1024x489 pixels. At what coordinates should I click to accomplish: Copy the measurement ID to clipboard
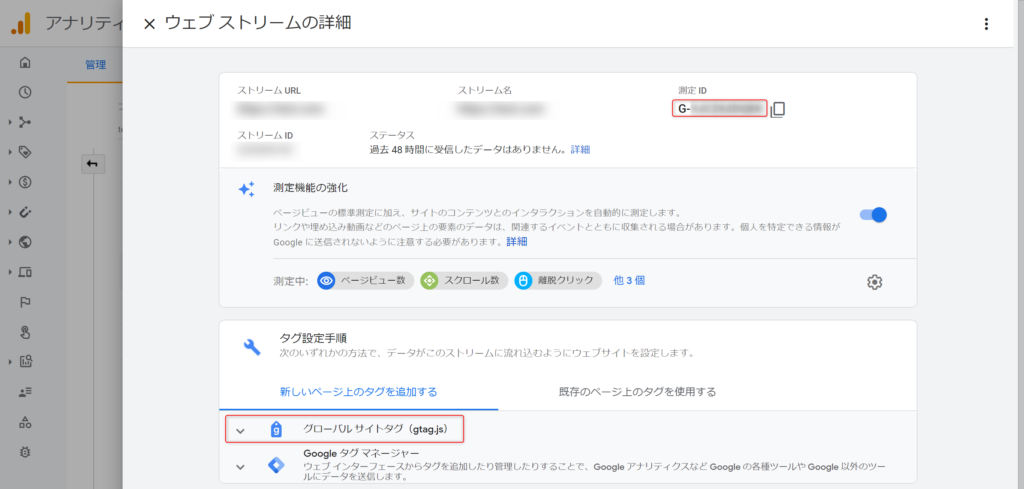tap(777, 109)
